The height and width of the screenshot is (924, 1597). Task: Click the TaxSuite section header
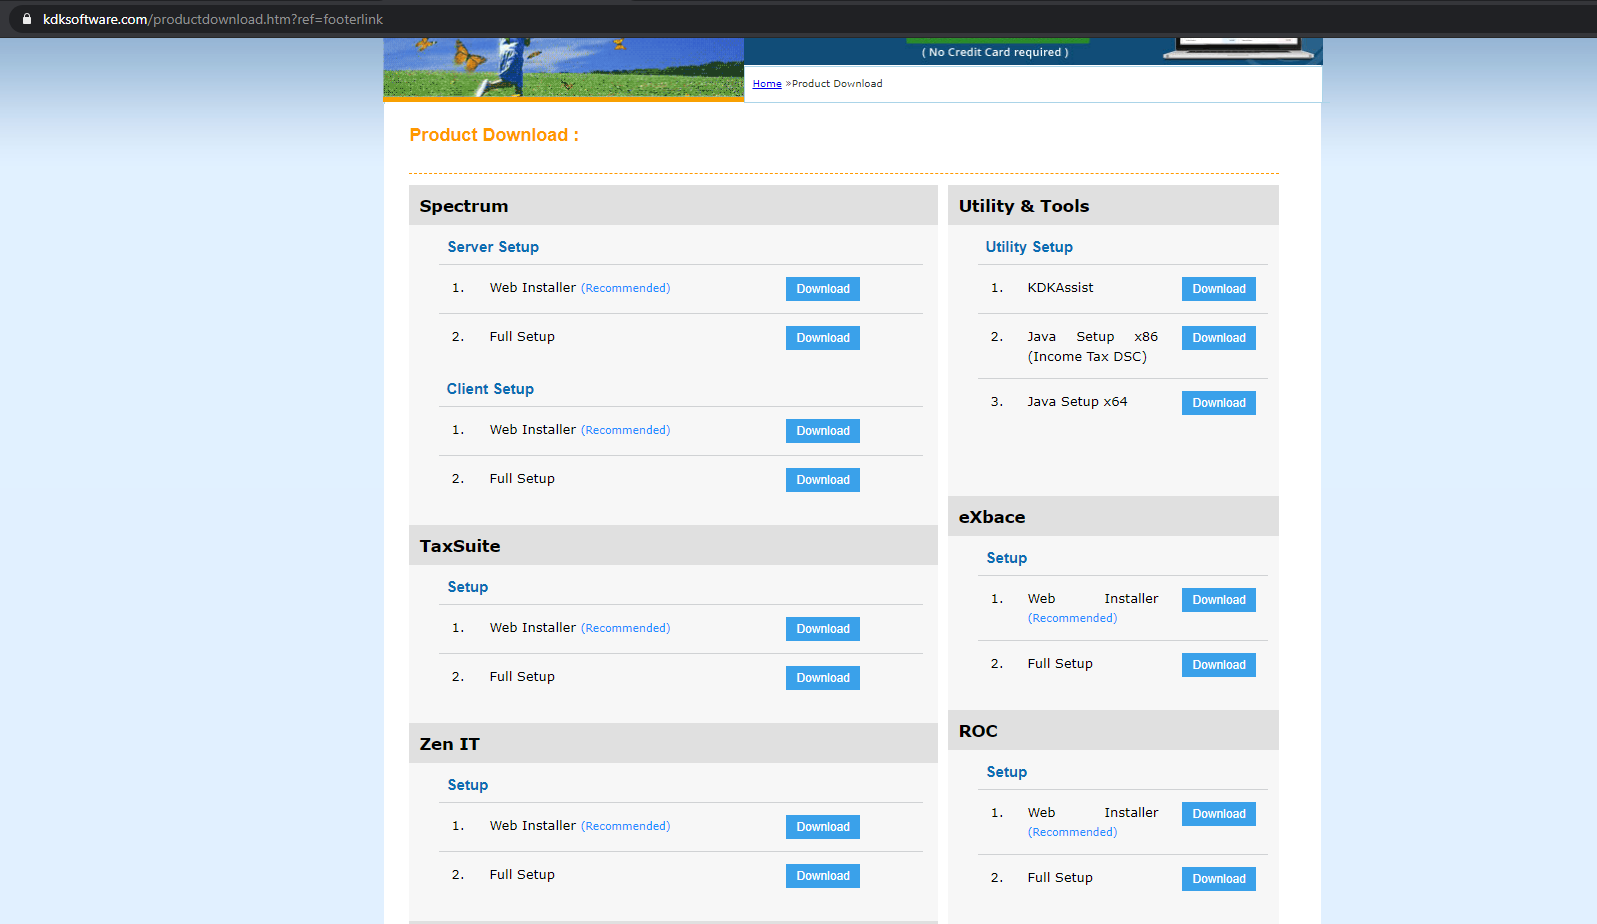click(673, 545)
